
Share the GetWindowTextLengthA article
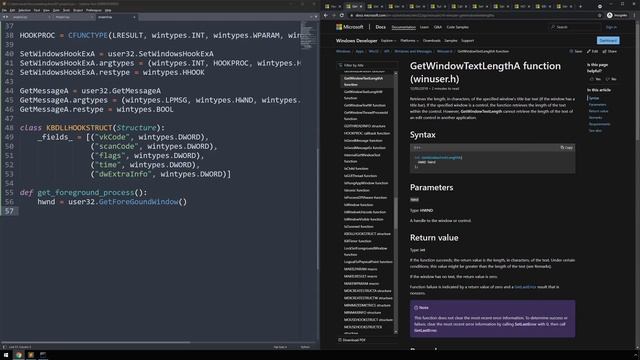tap(610, 51)
